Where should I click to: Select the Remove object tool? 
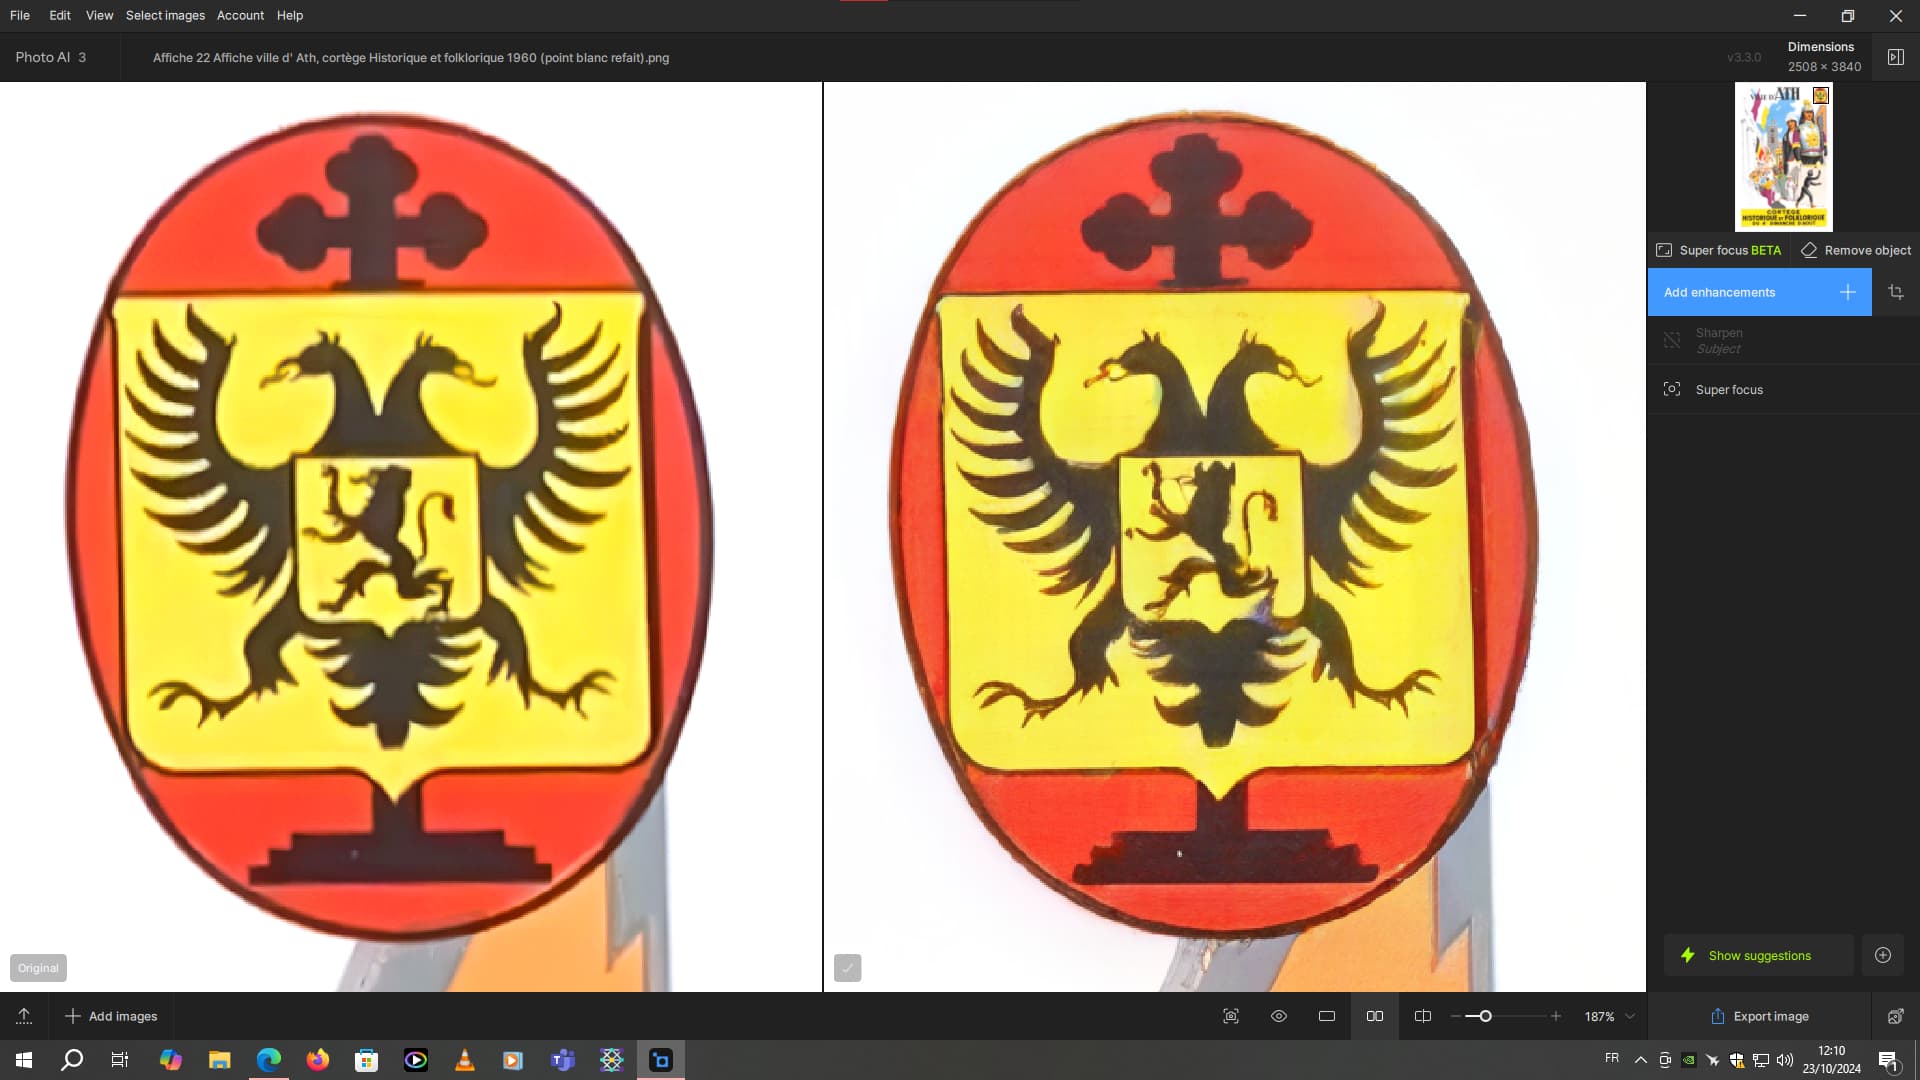pyautogui.click(x=1856, y=250)
